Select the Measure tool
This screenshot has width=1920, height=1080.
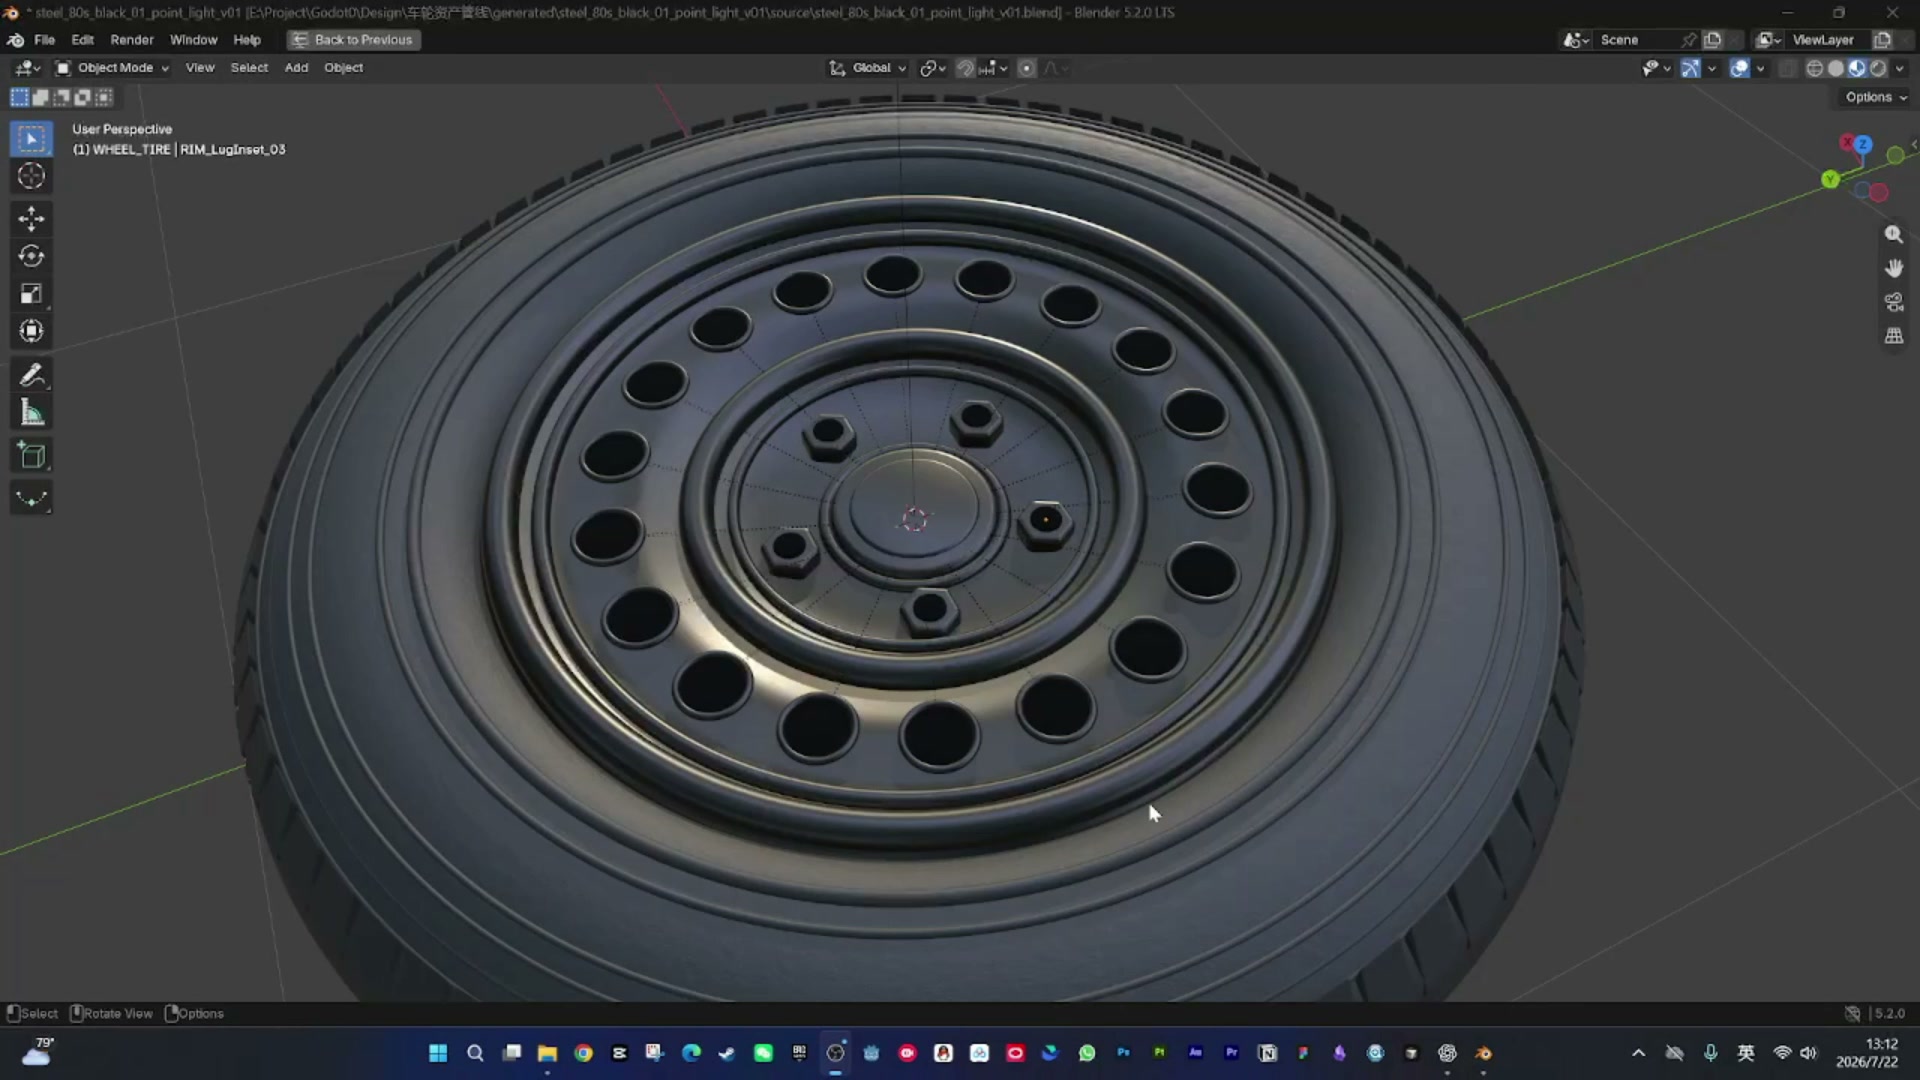coord(31,413)
